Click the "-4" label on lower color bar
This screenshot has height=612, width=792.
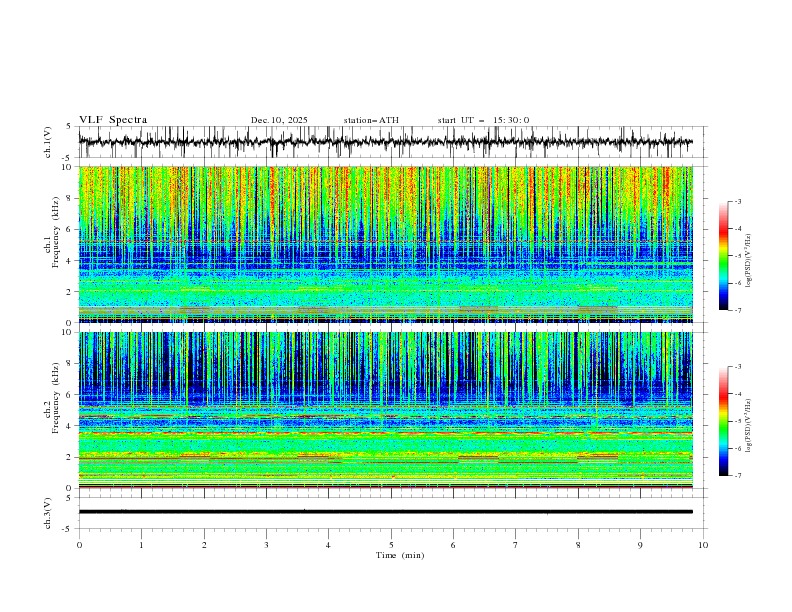[737, 394]
